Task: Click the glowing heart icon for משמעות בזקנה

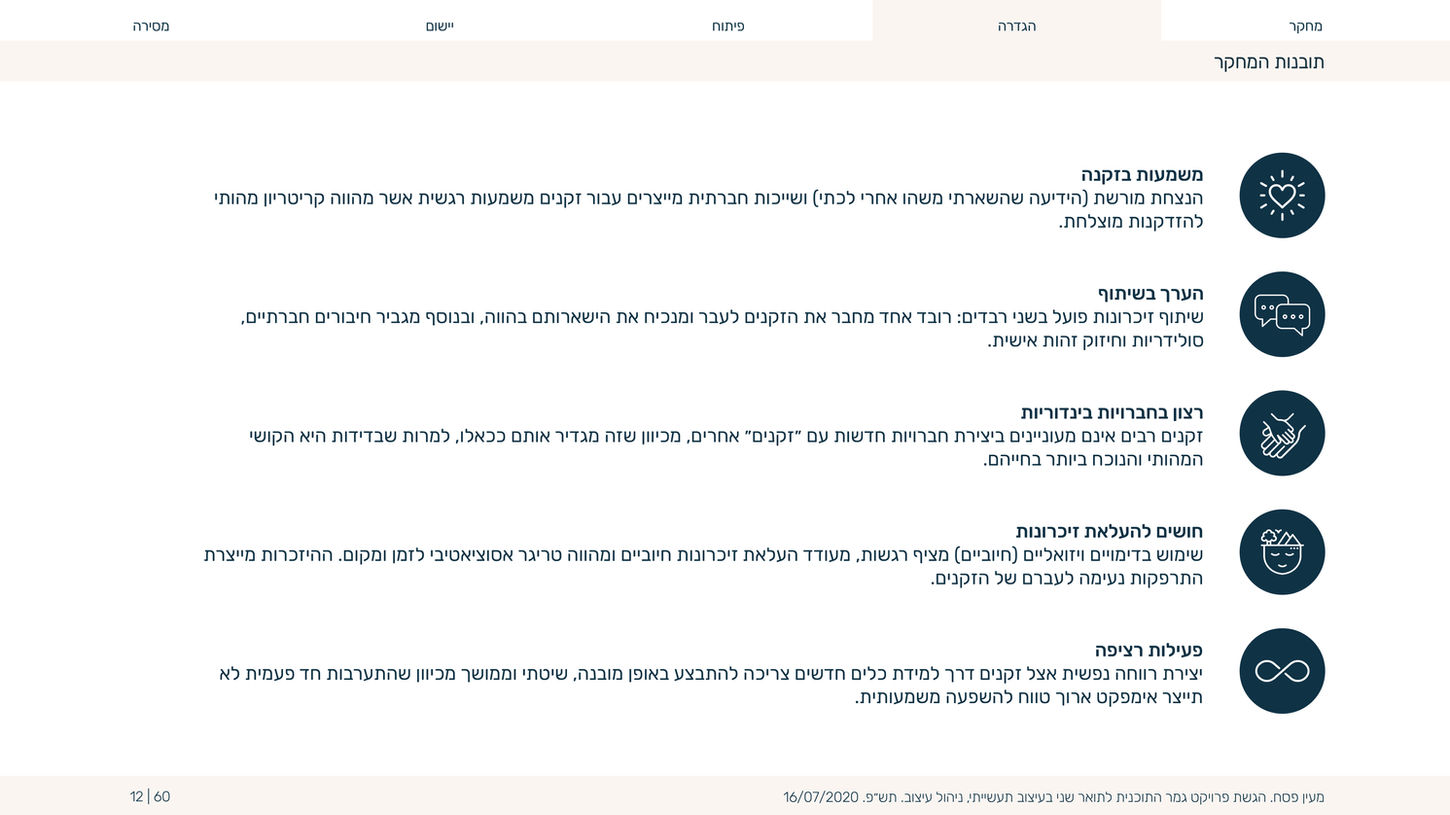Action: [x=1282, y=195]
